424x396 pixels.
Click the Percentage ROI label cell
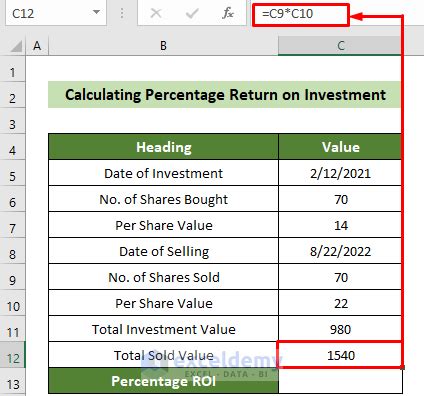click(163, 381)
